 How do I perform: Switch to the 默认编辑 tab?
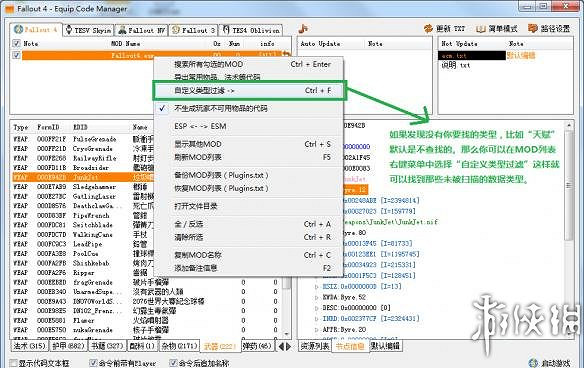point(385,346)
